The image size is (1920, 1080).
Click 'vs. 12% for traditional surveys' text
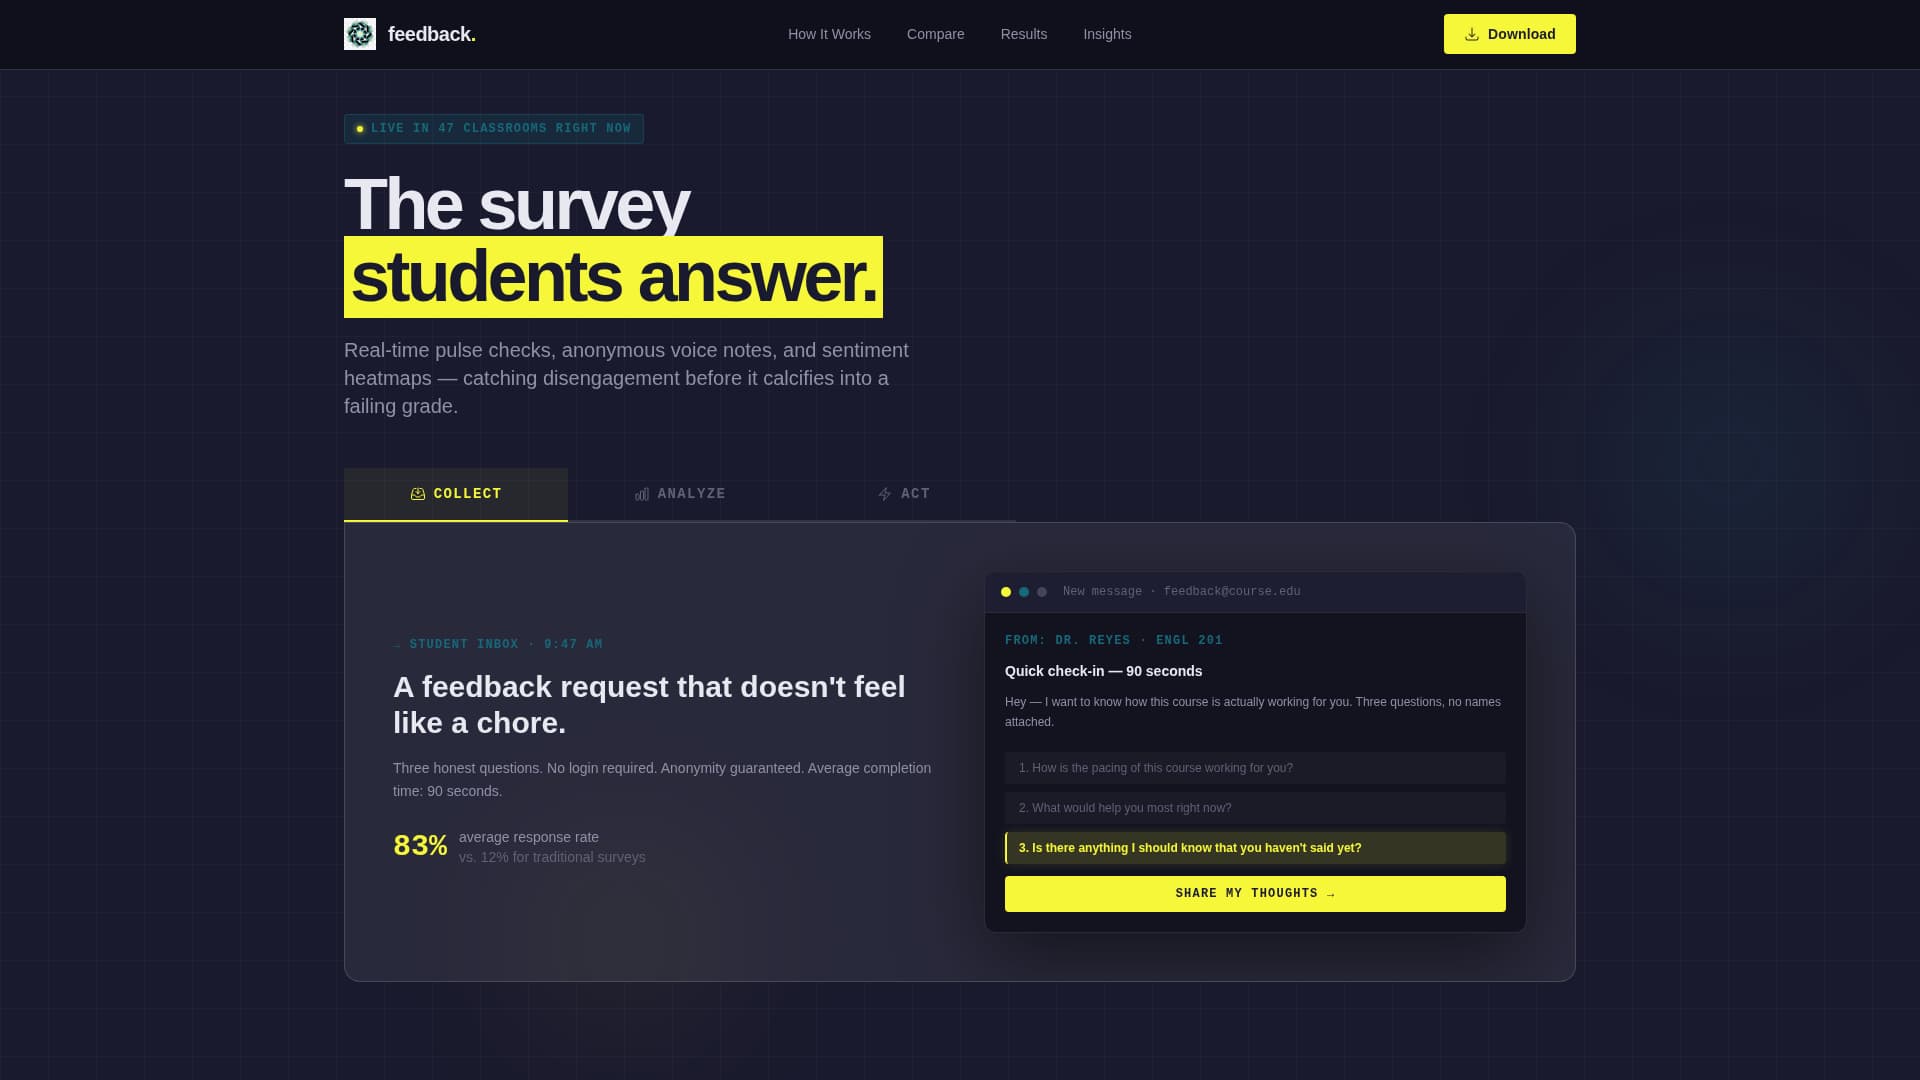coord(552,857)
